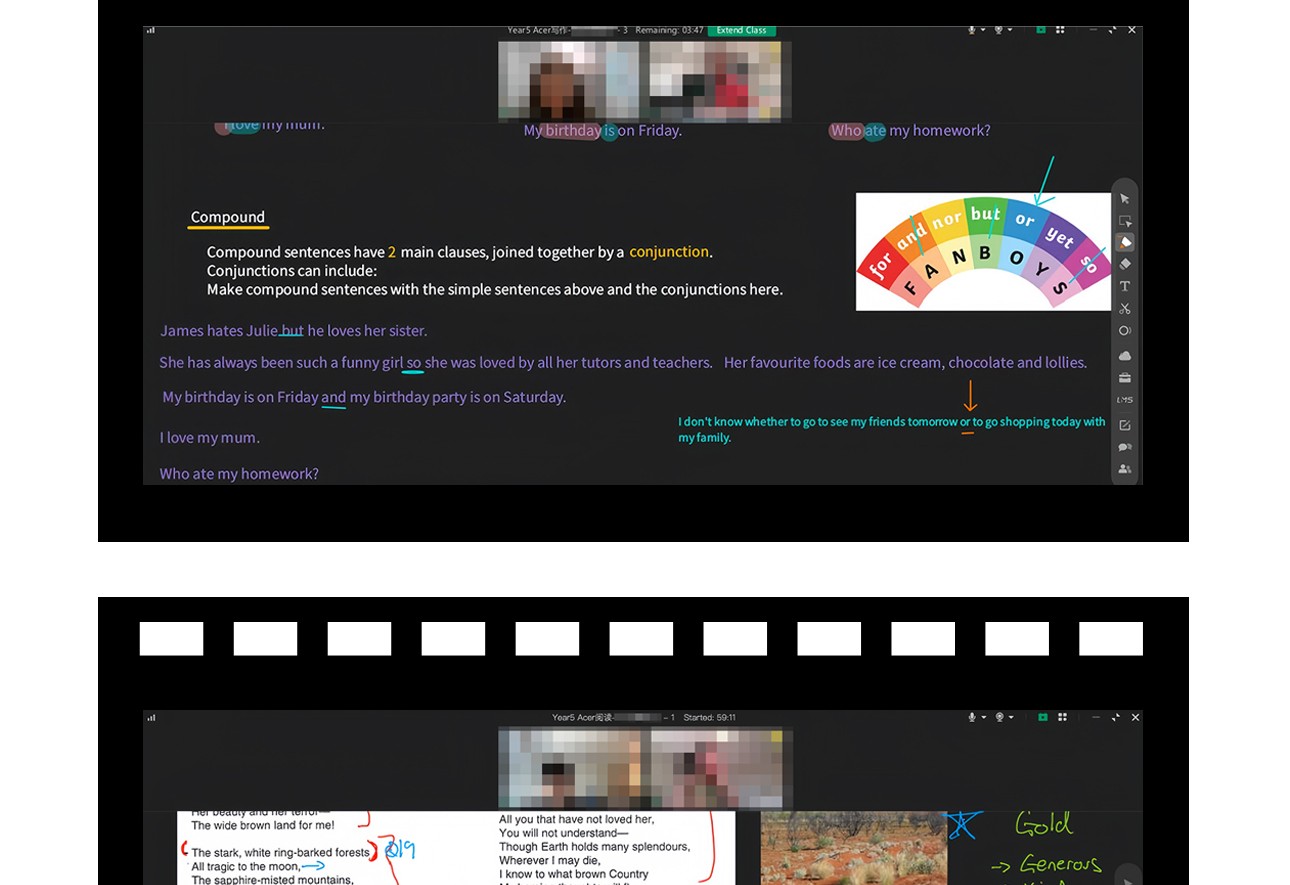Viewport: 1290px width, 885px height.
Task: Choose the shape tool
Action: pyautogui.click(x=1125, y=330)
